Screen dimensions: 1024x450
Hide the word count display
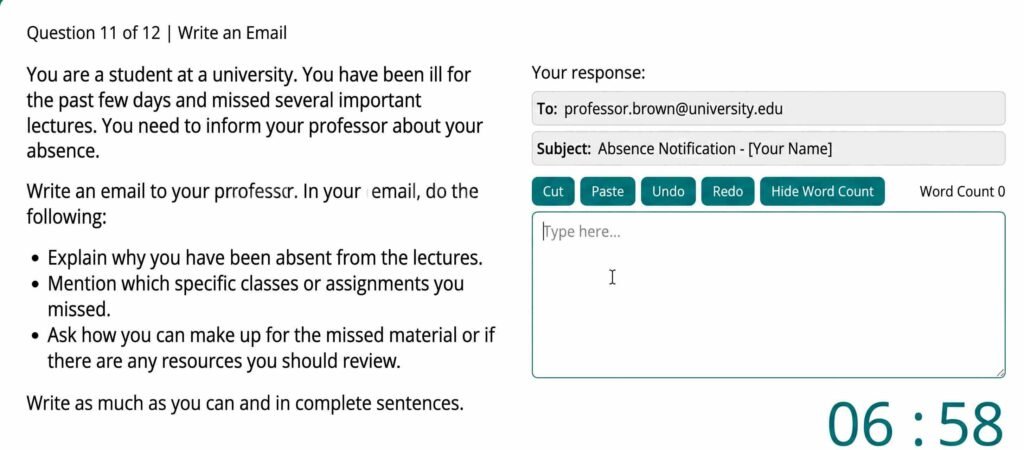(x=822, y=191)
